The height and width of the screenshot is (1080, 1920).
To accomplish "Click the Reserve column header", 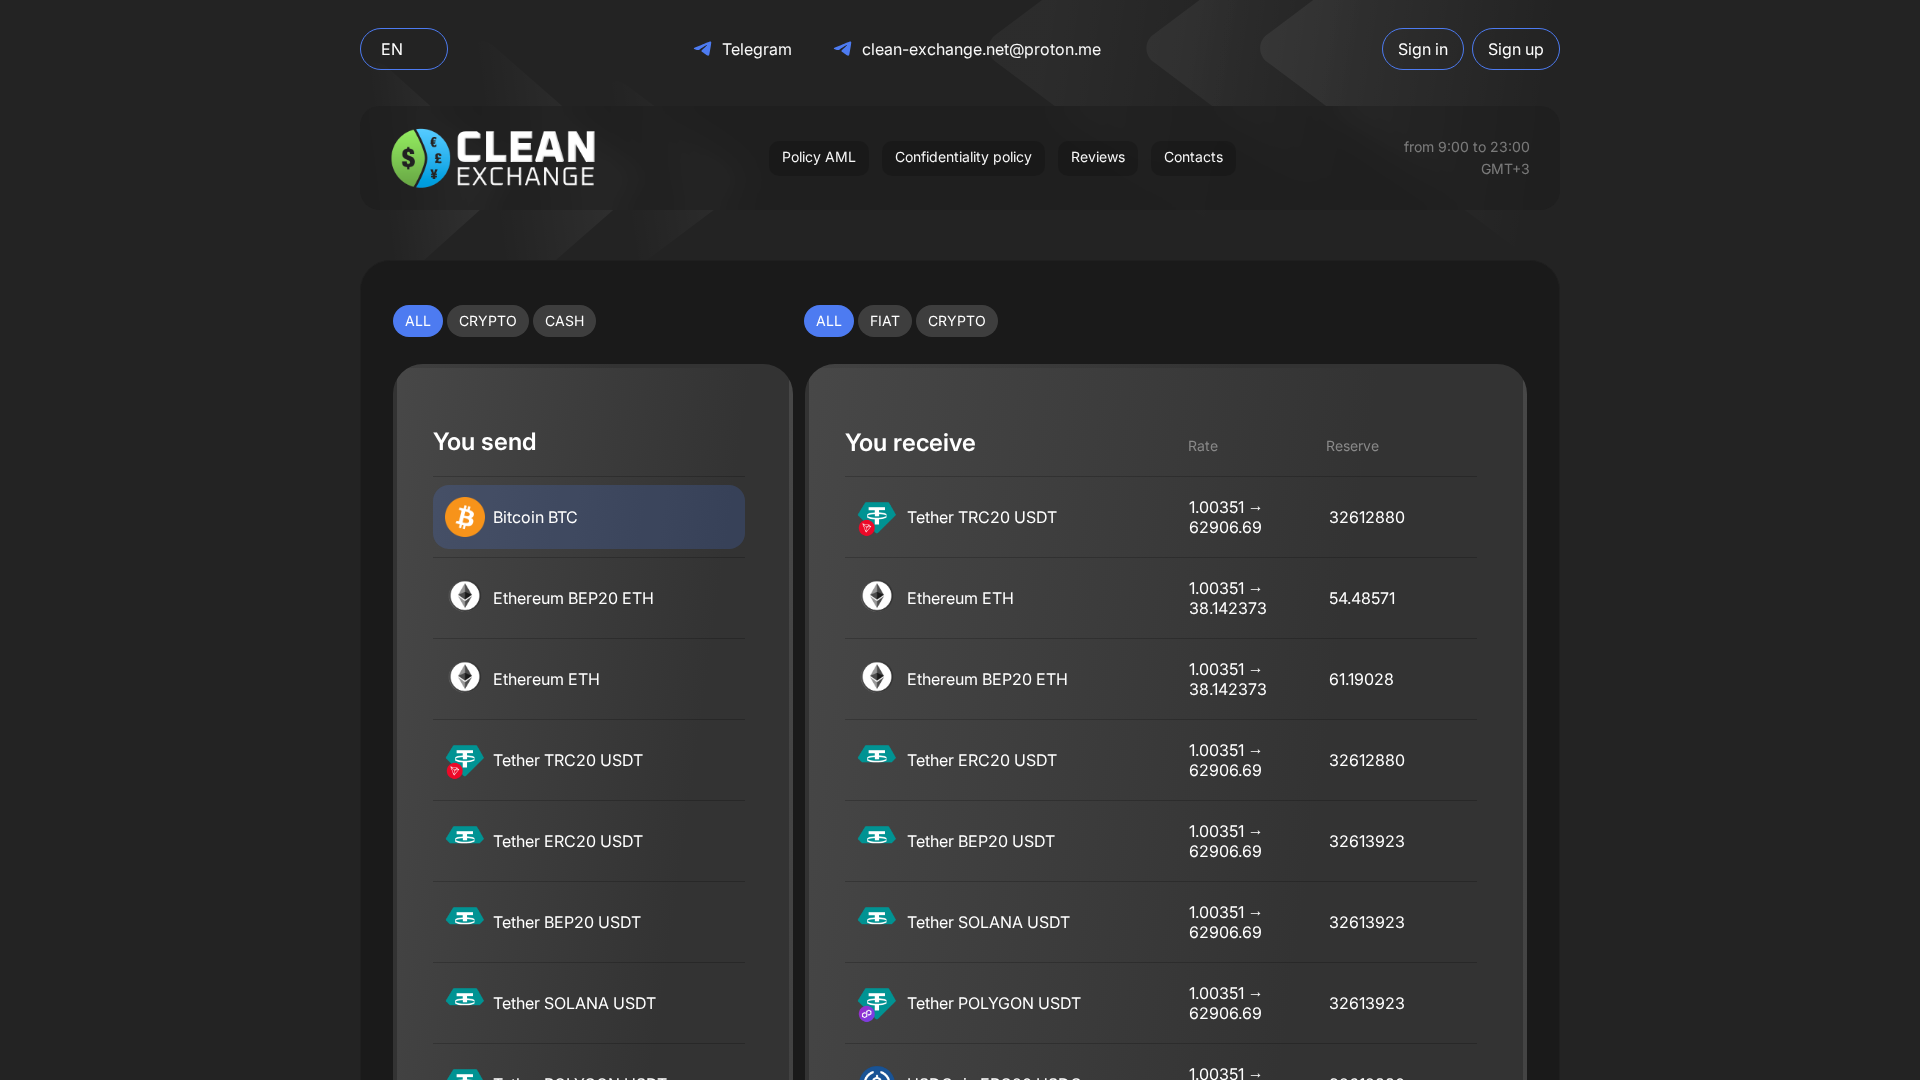I will pos(1352,446).
